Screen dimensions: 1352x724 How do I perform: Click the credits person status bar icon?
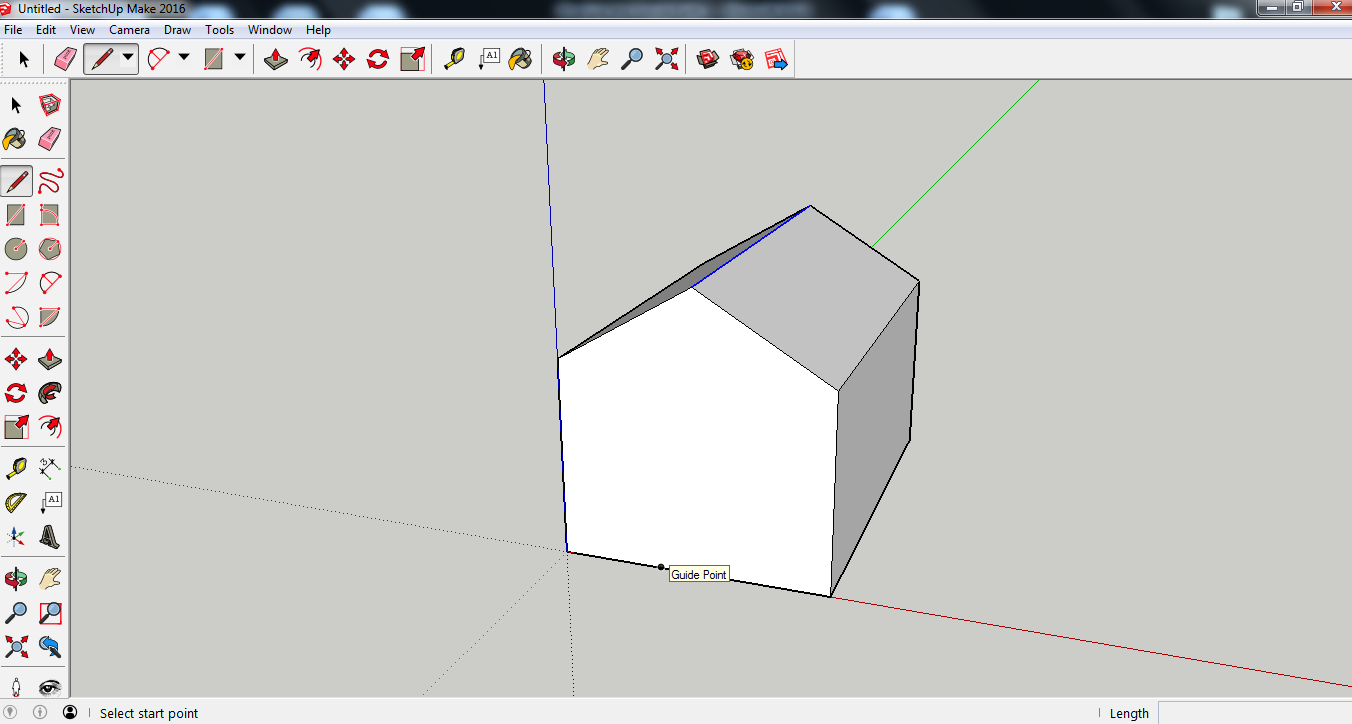point(40,713)
